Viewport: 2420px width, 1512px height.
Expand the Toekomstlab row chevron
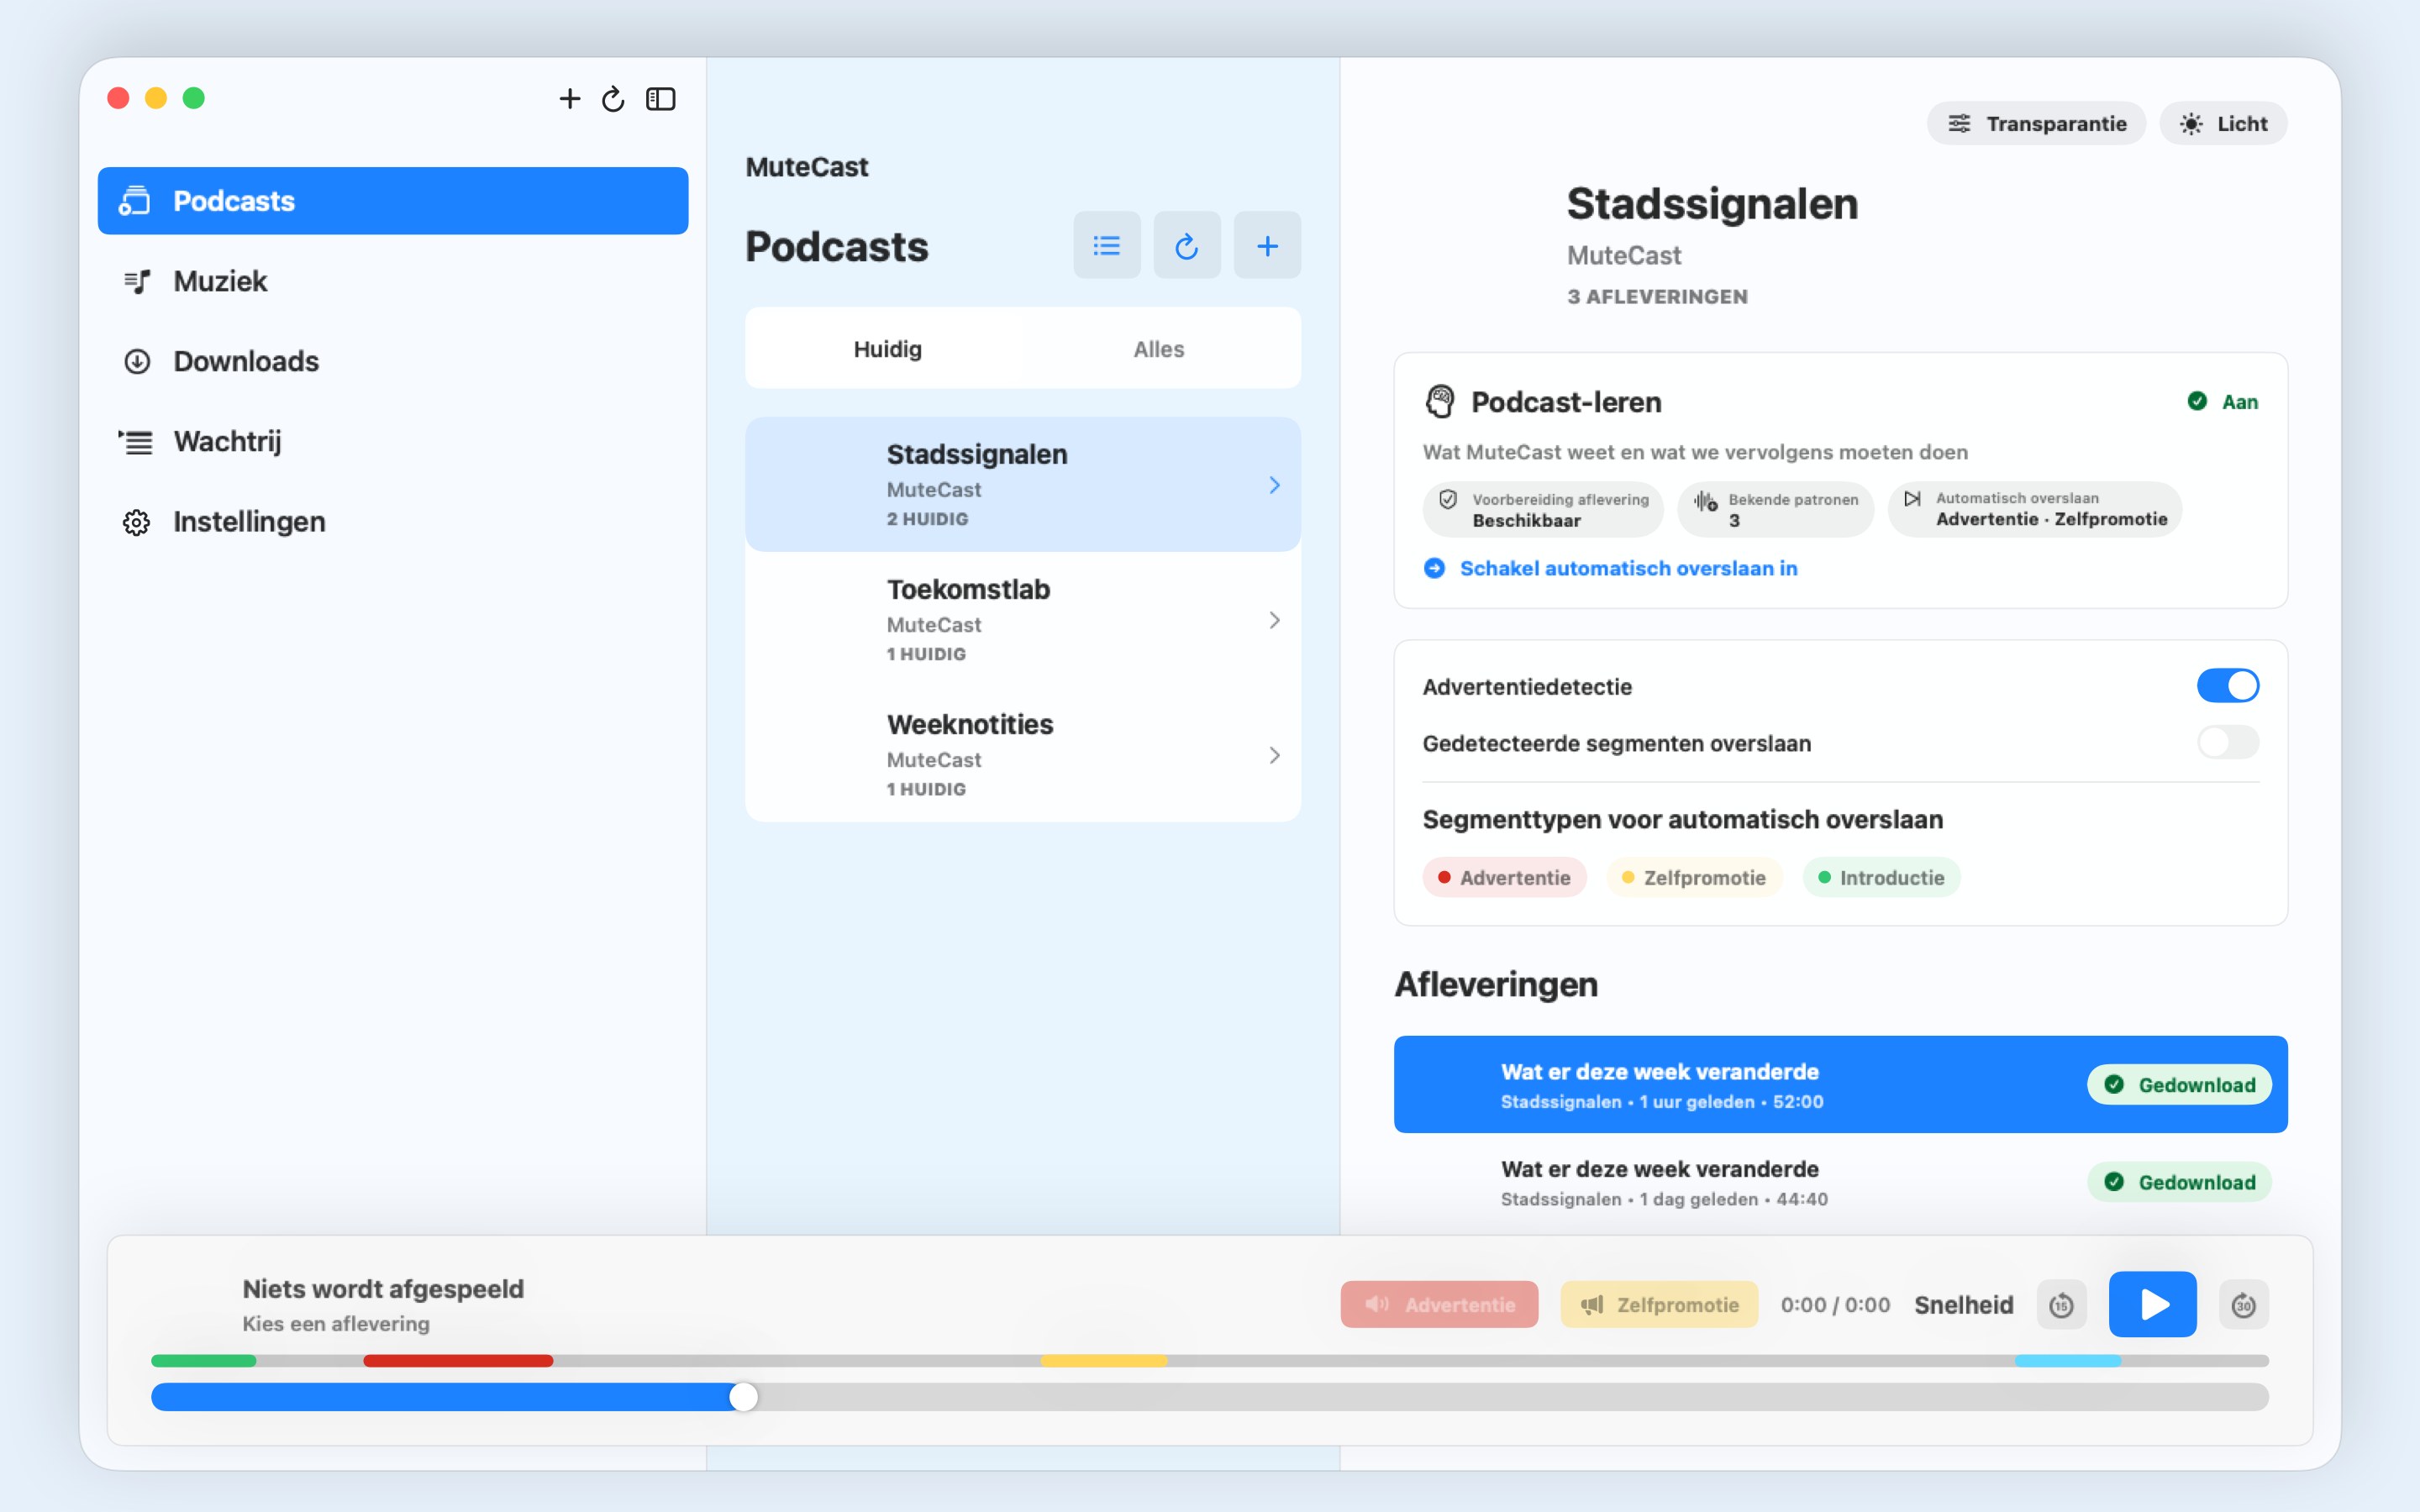[x=1274, y=620]
